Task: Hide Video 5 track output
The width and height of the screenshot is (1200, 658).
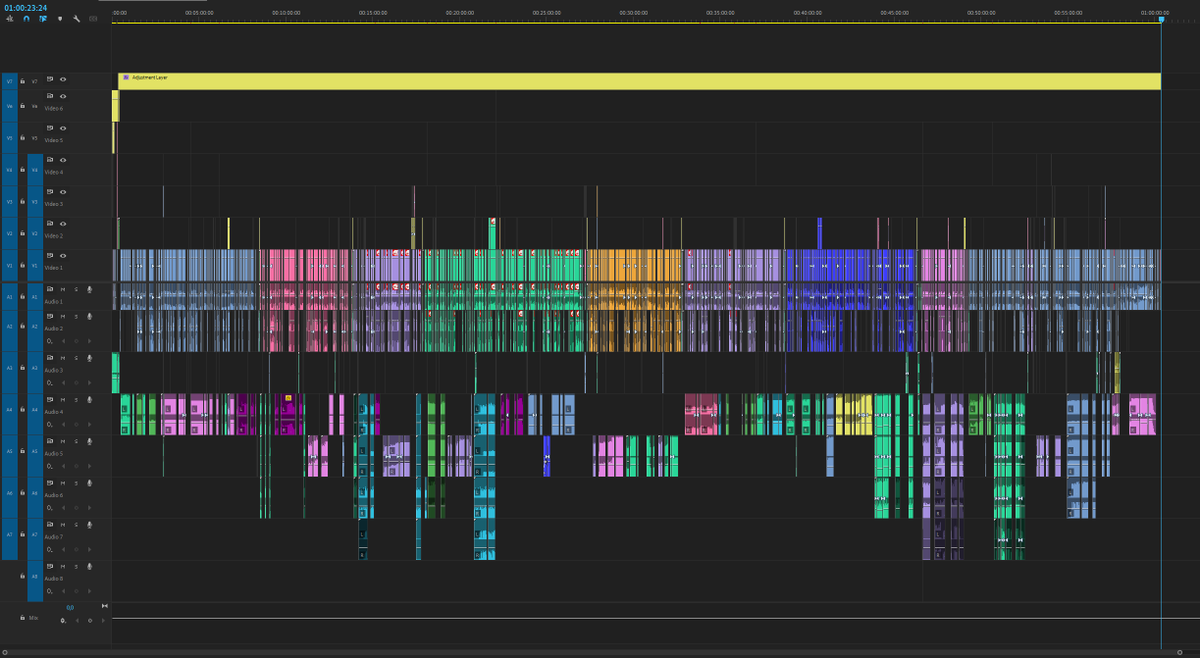Action: coord(63,128)
